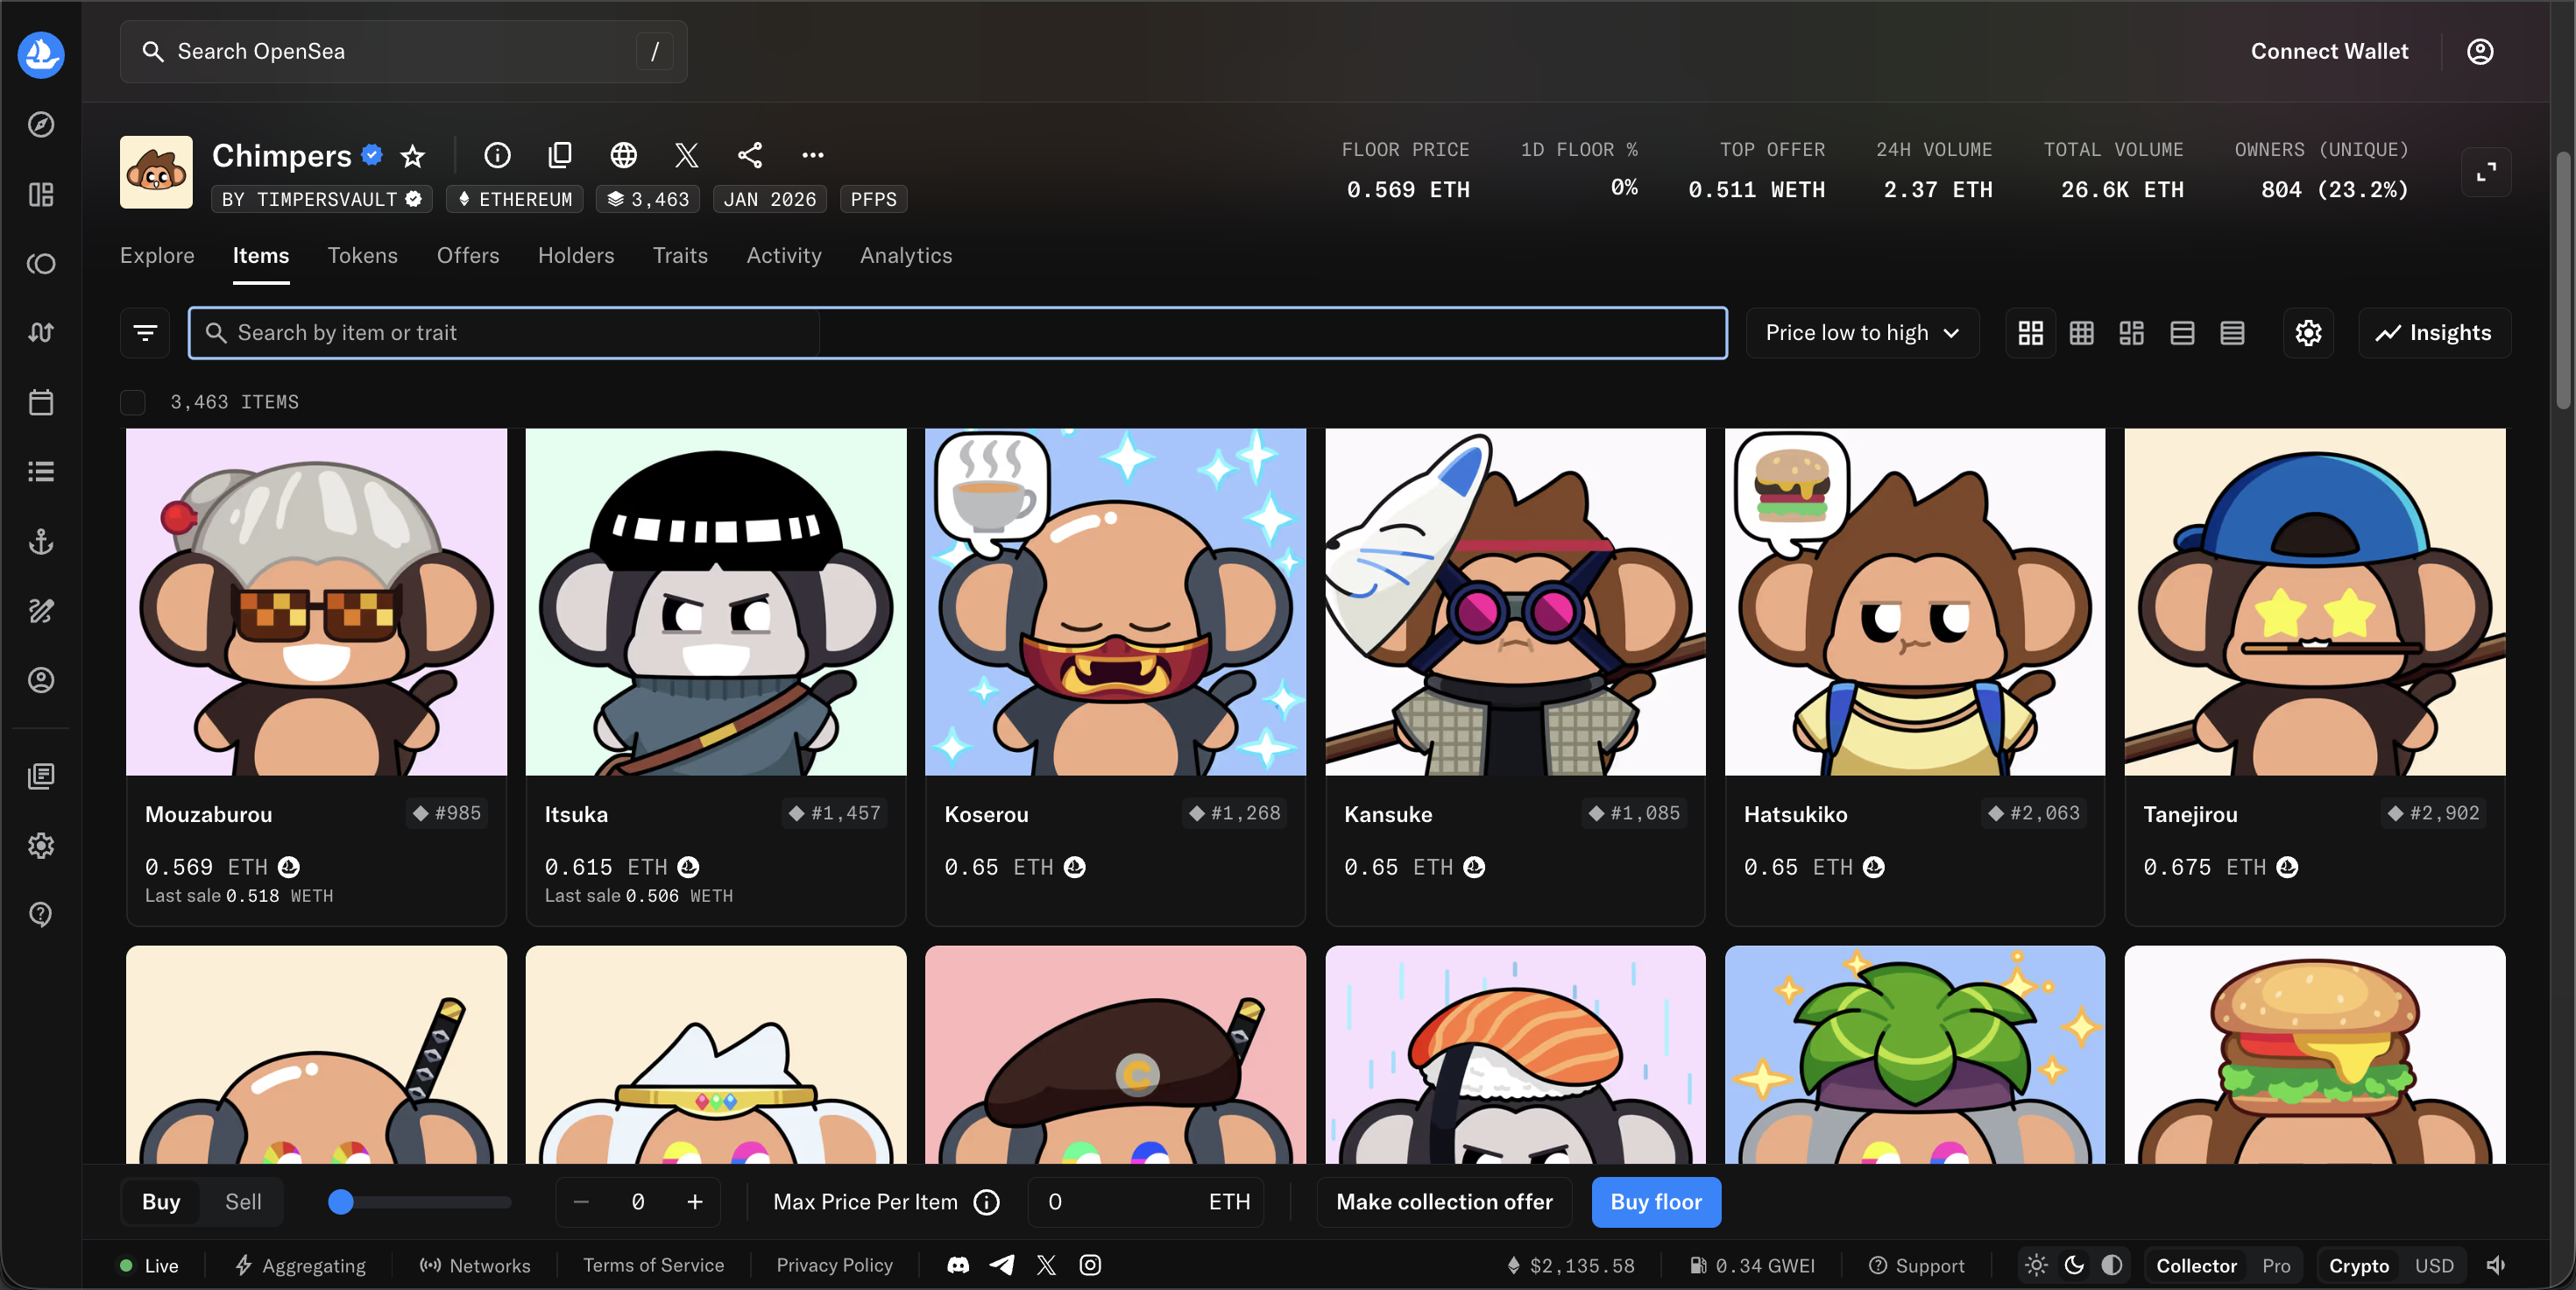Open the Price low to high dropdown
Screen dimensions: 2576x1290
tap(1862, 333)
